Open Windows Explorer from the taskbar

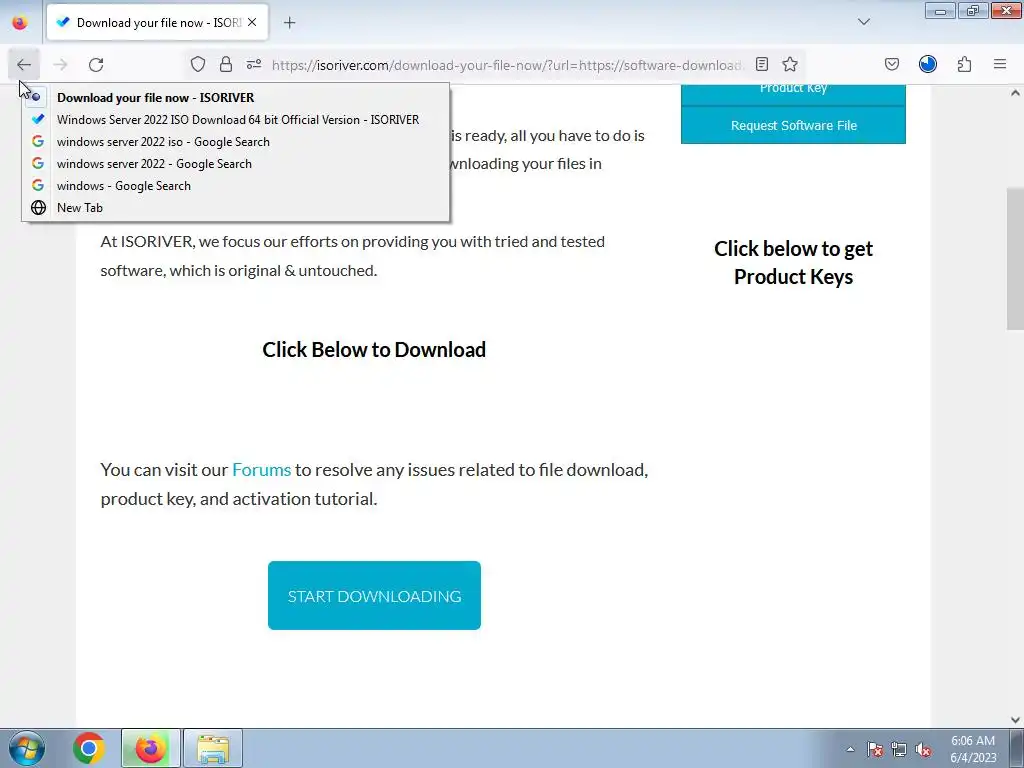213,748
